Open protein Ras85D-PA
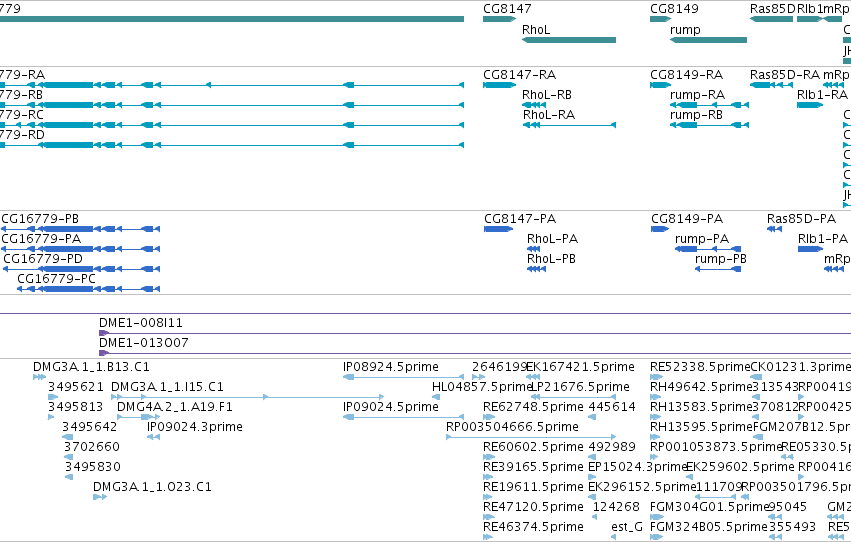This screenshot has width=851, height=542. click(x=801, y=219)
